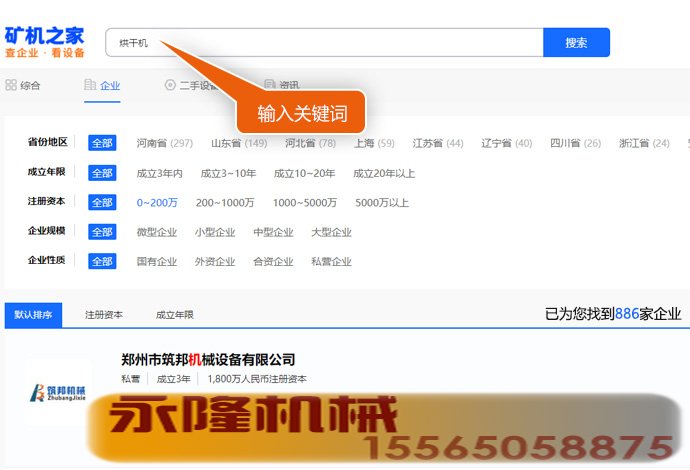Image resolution: width=690 pixels, height=470 pixels.
Task: Click the 二手设备 circle icon
Action: (170, 85)
